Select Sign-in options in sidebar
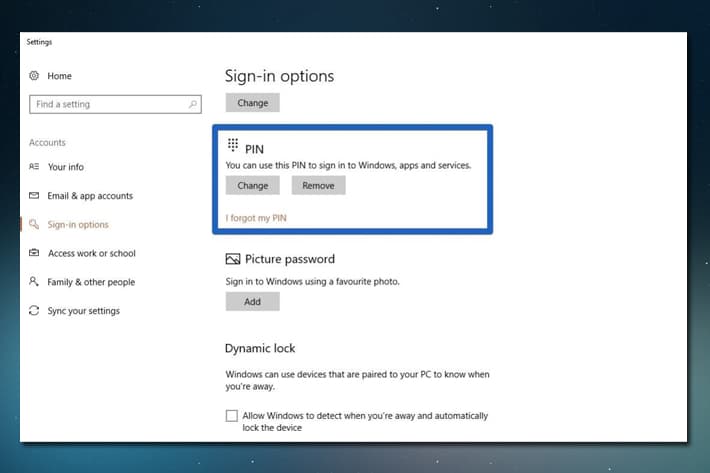 coord(78,225)
